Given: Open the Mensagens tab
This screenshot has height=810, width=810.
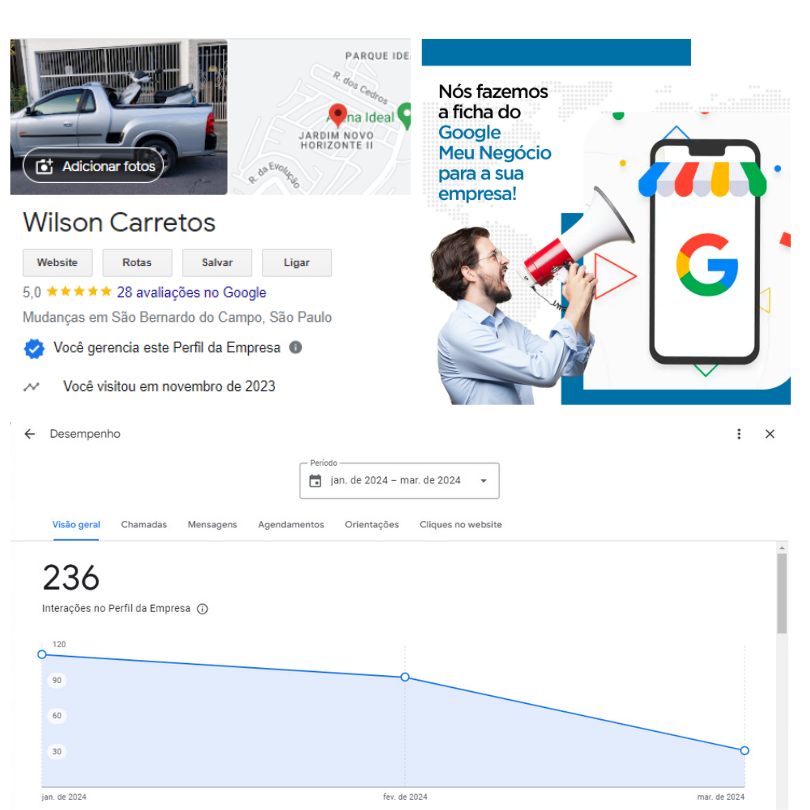Looking at the screenshot, I should [212, 525].
